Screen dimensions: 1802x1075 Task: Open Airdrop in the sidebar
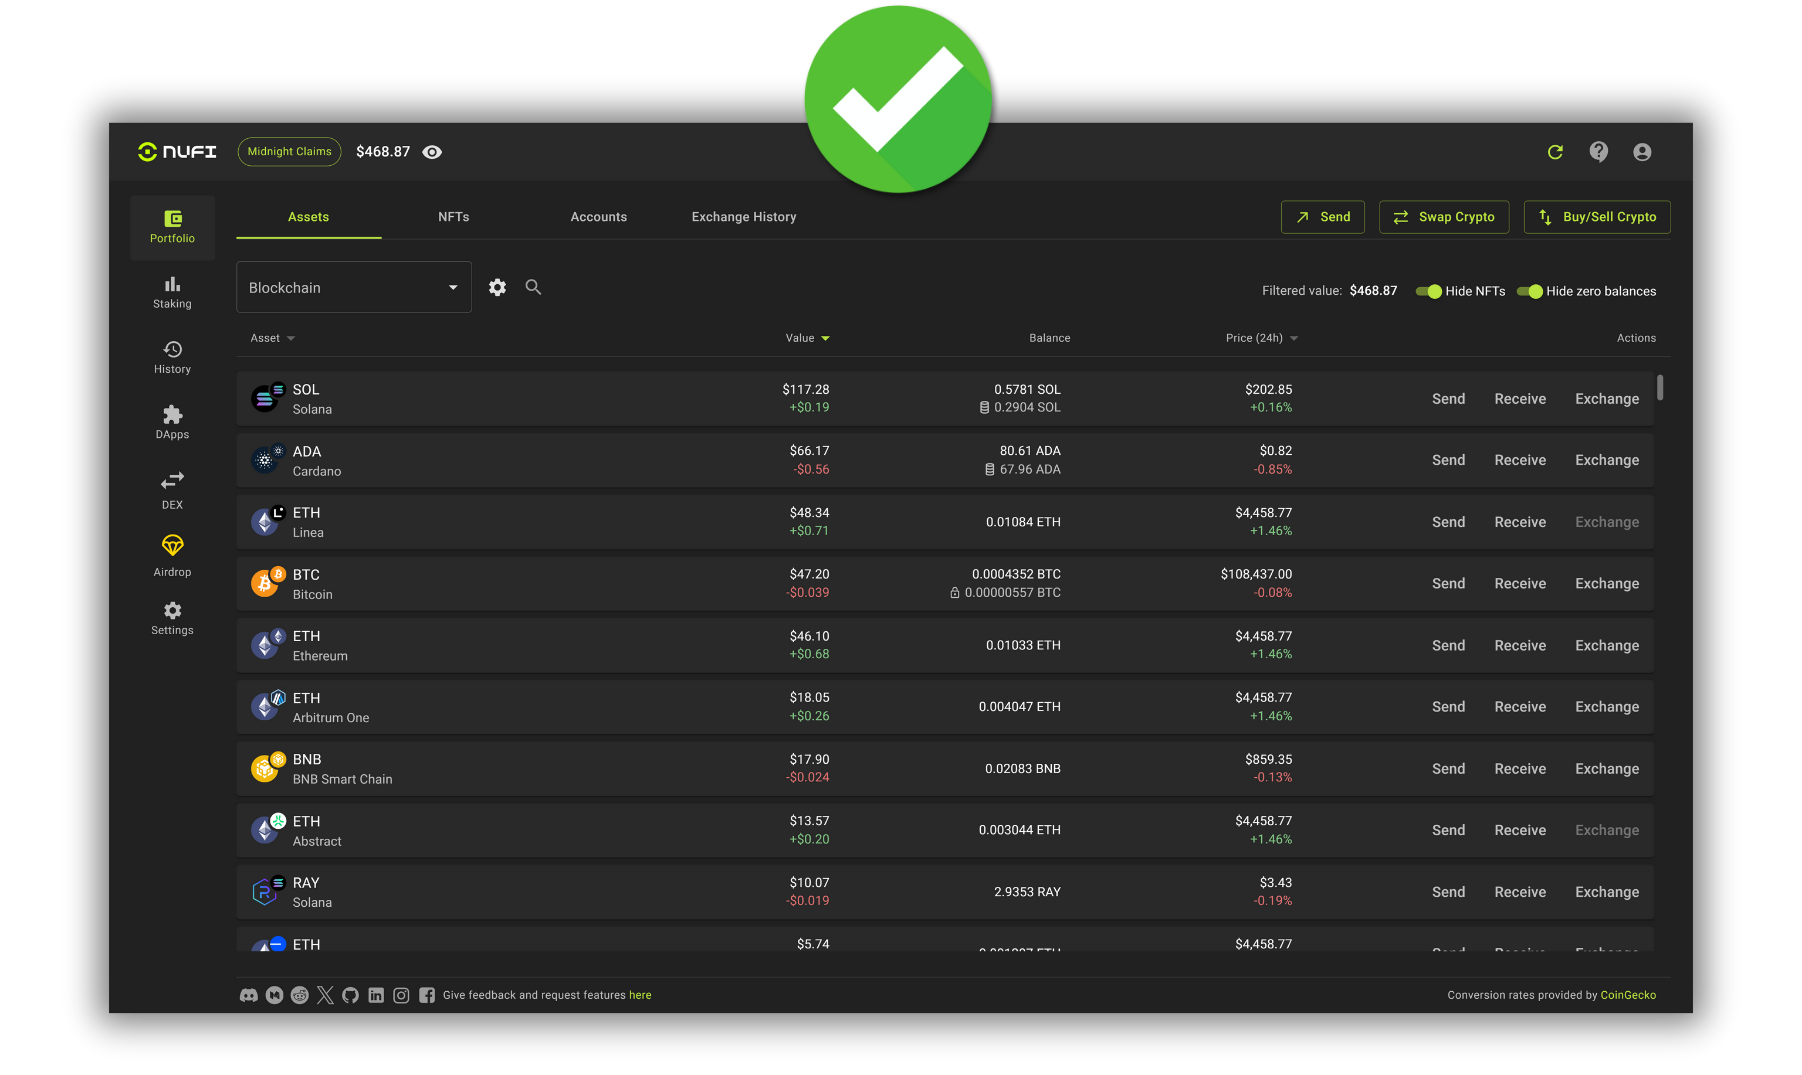click(x=172, y=556)
